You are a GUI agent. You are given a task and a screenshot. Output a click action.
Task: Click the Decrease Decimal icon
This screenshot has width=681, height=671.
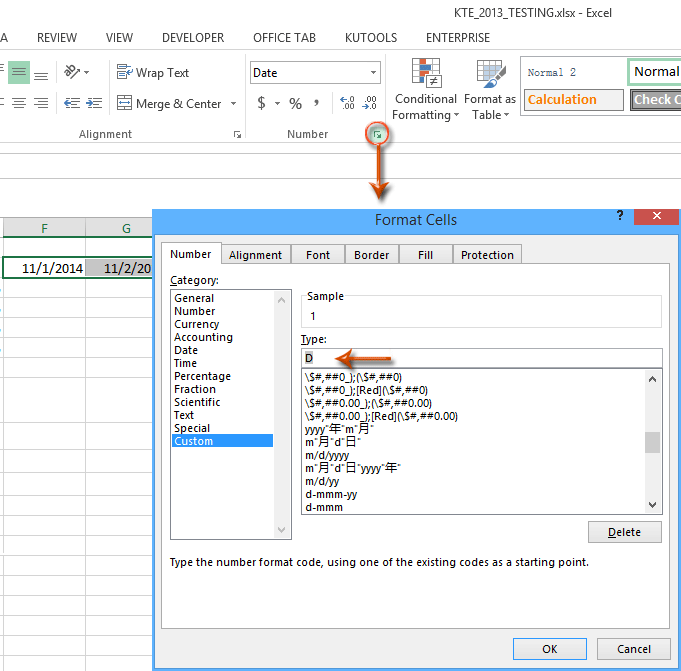pyautogui.click(x=370, y=103)
